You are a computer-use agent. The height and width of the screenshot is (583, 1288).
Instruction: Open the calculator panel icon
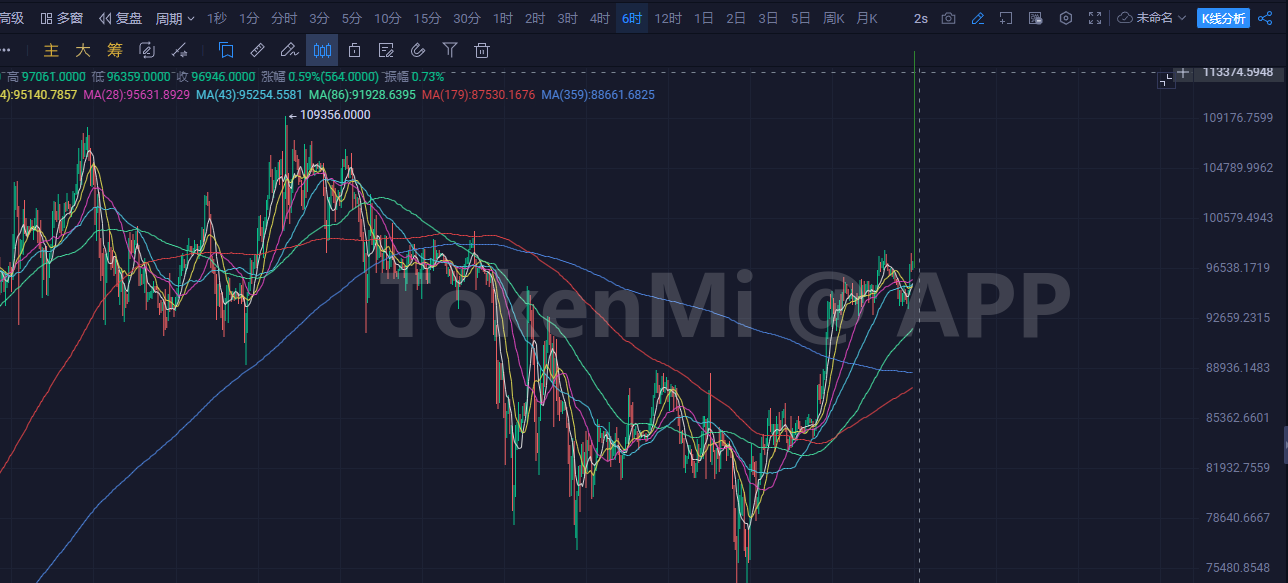[x=1035, y=18]
